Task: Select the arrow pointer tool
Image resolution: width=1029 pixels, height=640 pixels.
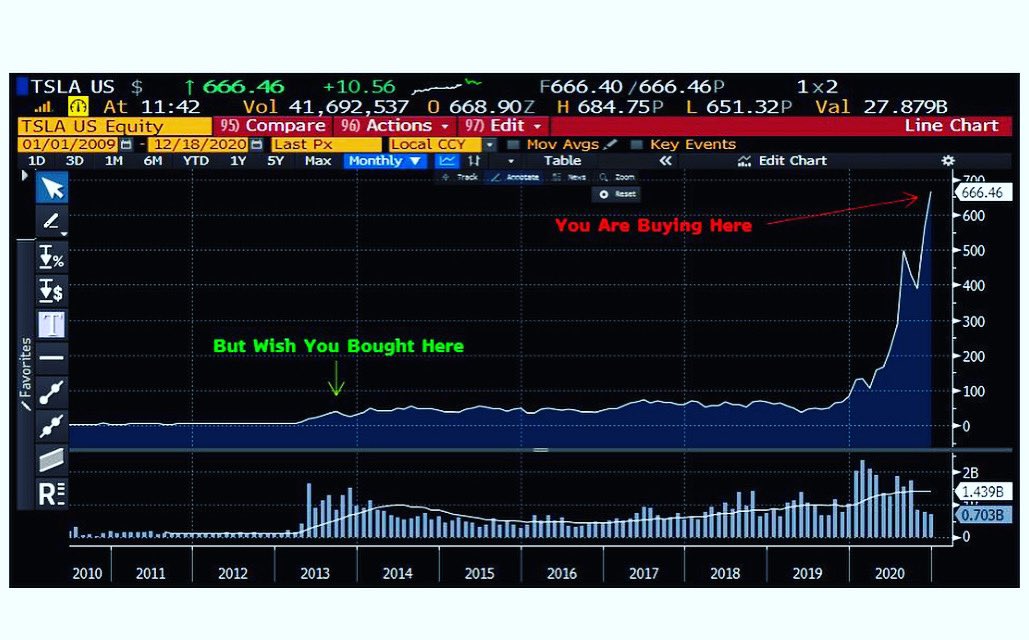Action: click(52, 188)
